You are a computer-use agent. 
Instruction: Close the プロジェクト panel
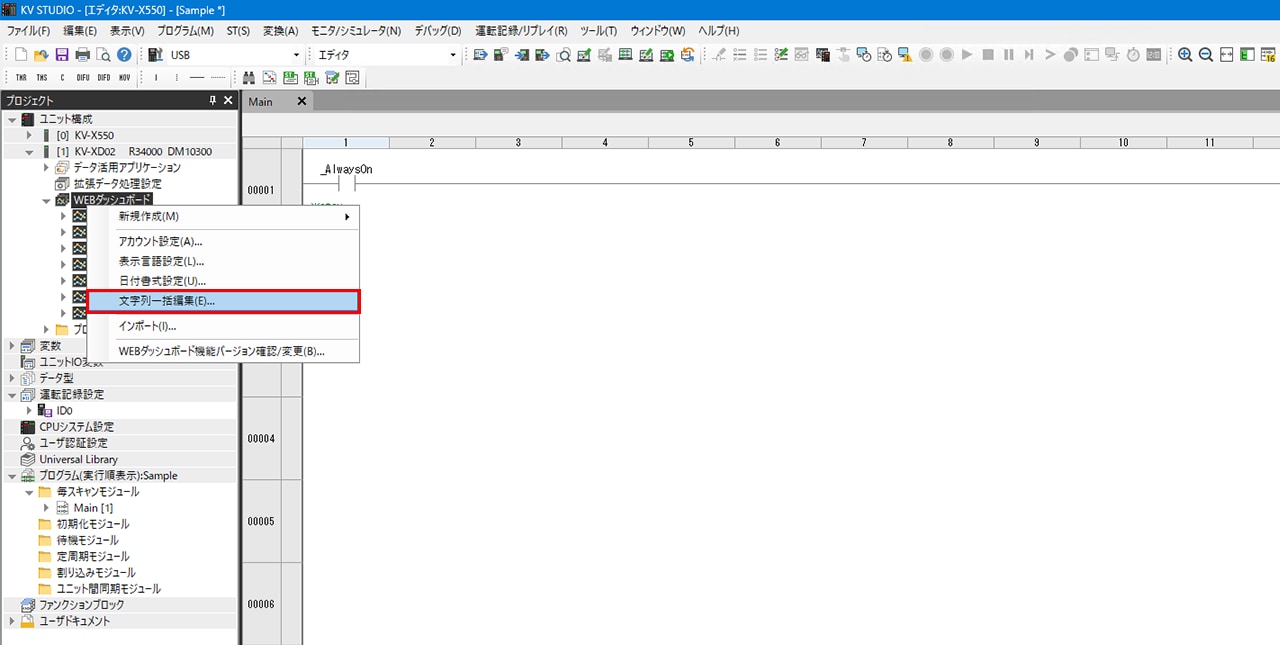228,101
